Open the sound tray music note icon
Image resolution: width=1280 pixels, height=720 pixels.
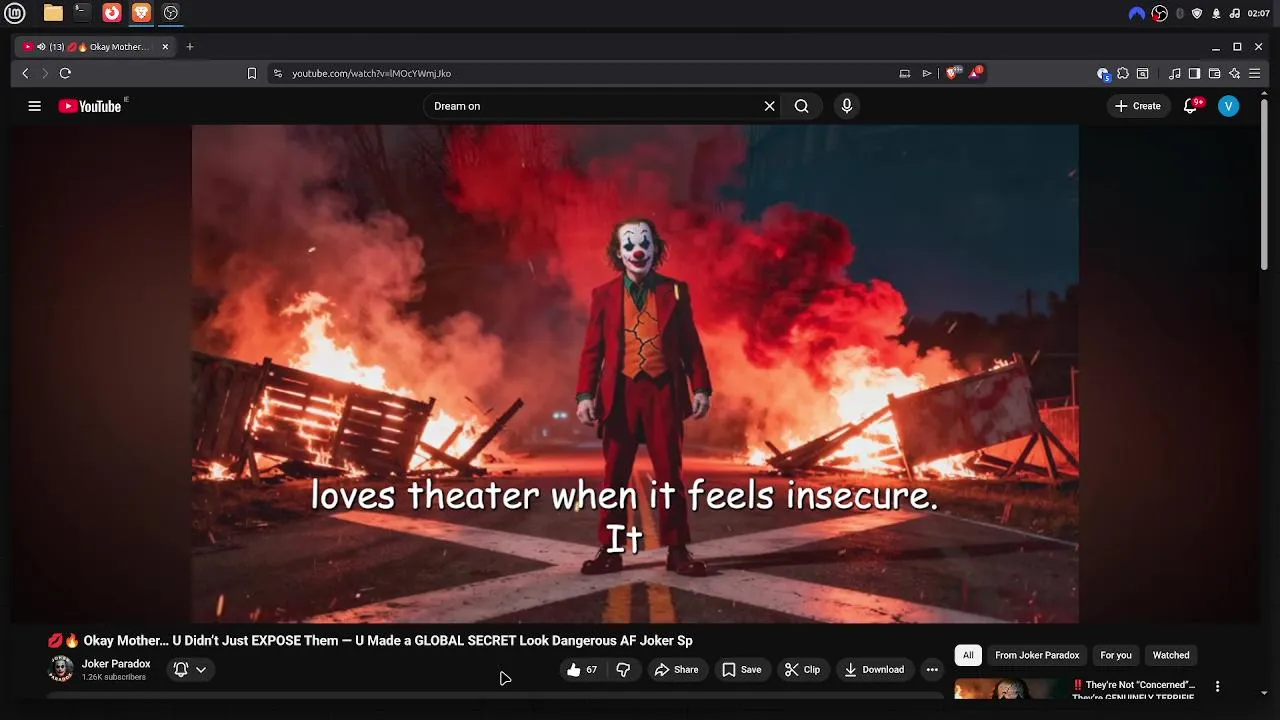tap(1234, 13)
